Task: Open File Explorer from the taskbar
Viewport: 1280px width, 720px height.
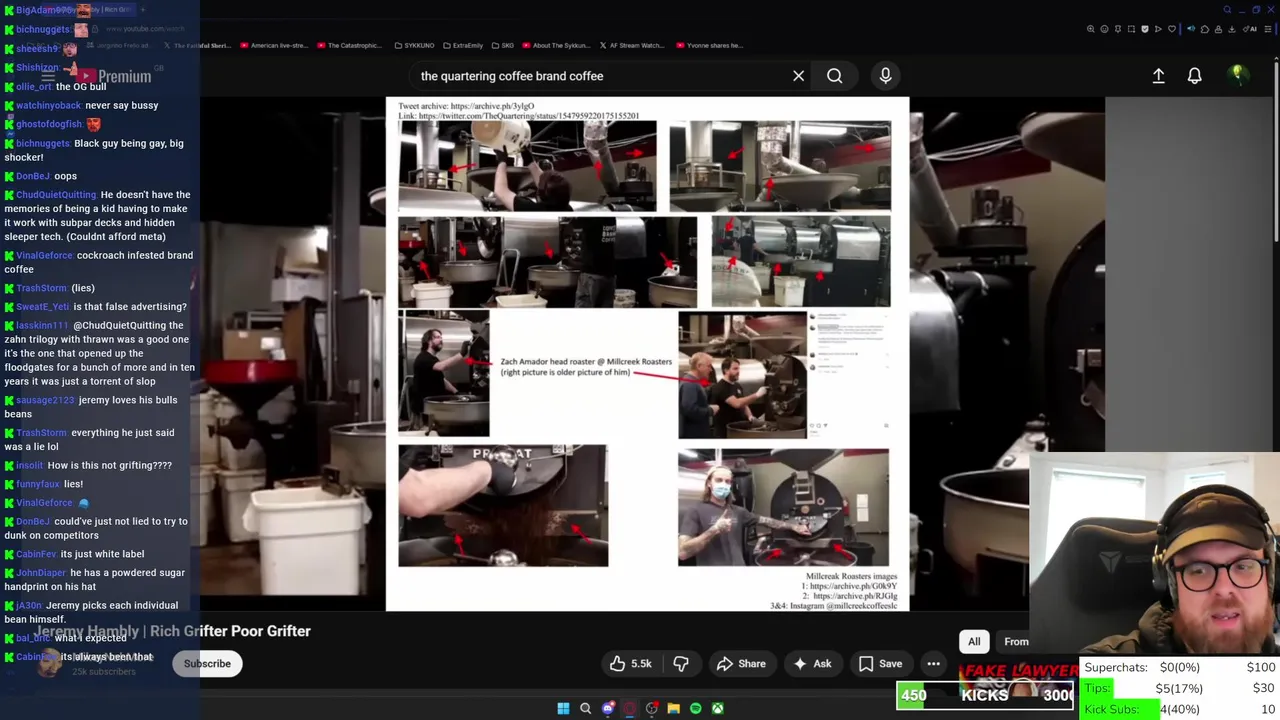Action: click(674, 708)
